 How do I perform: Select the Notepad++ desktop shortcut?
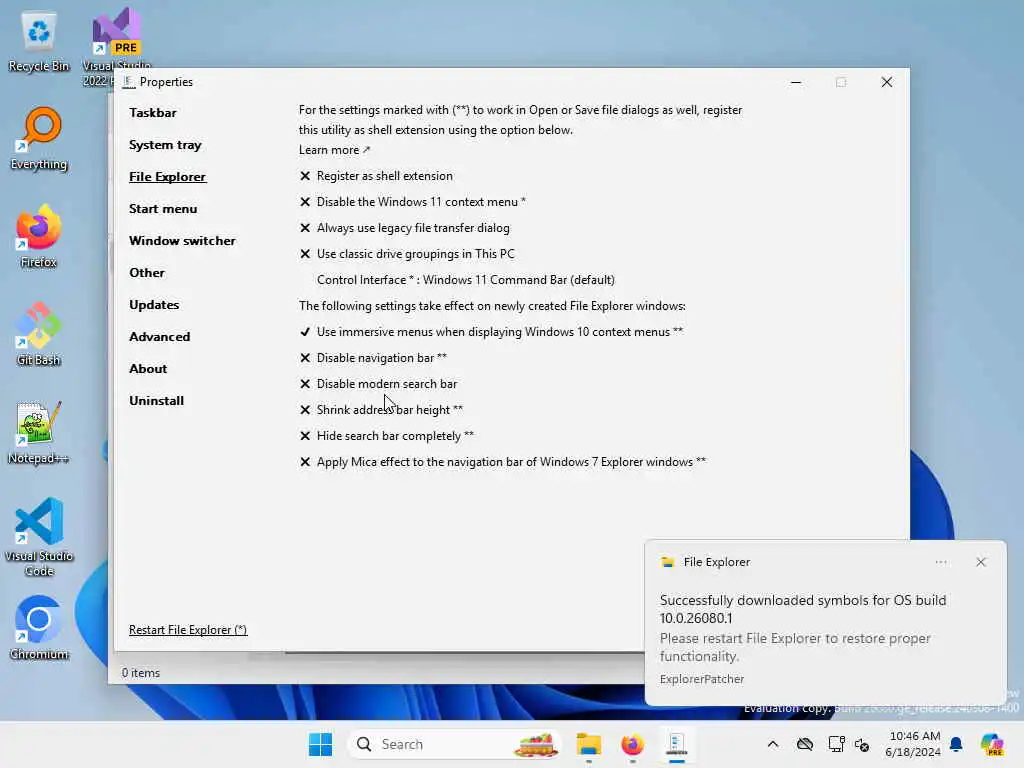click(x=39, y=432)
